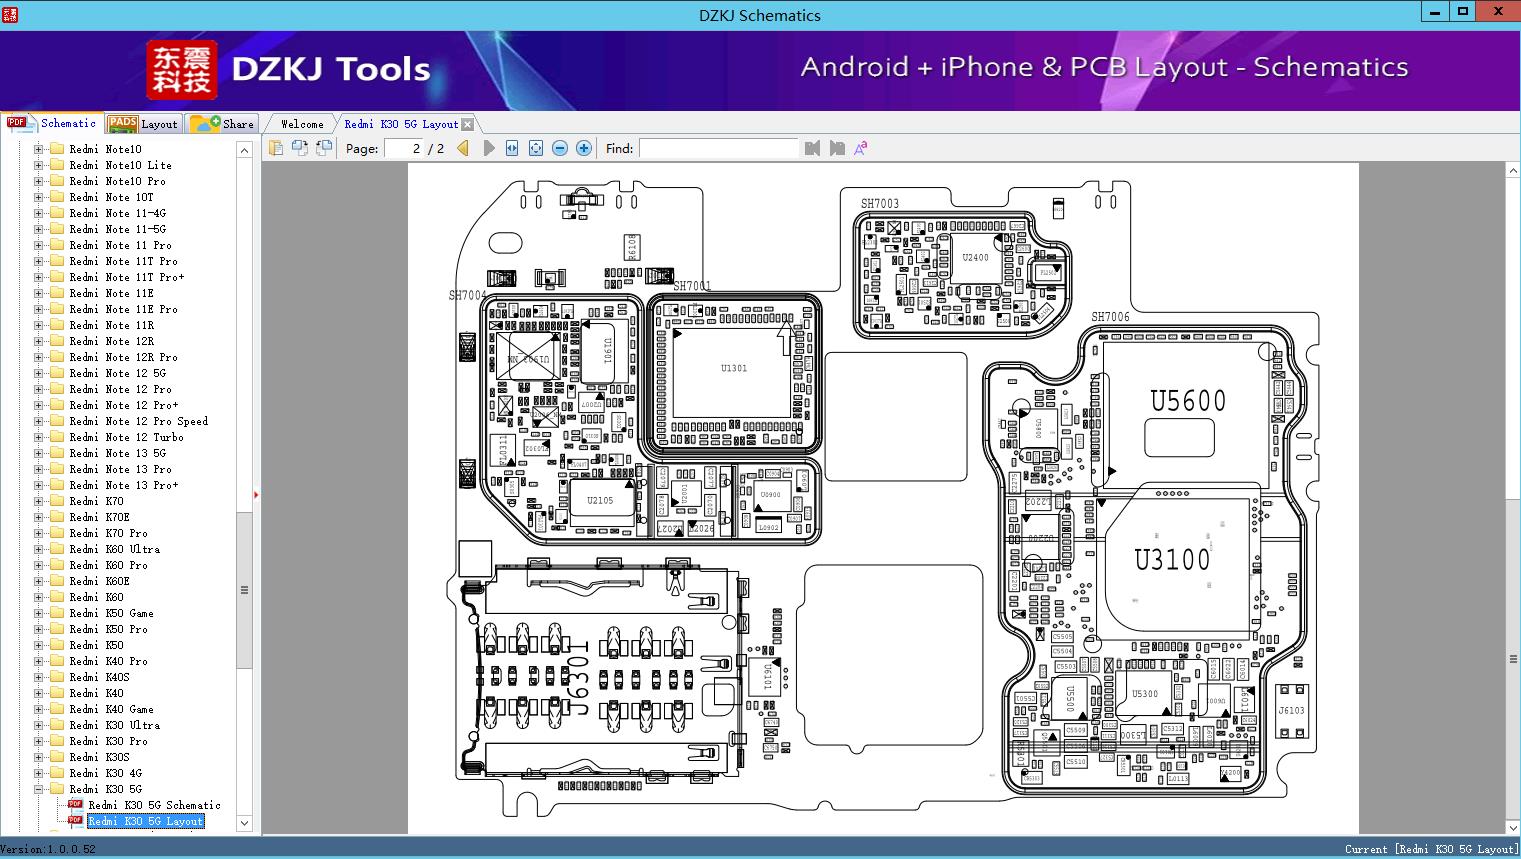
Task: Click the tree scrollbar down arrow
Action: (x=244, y=823)
